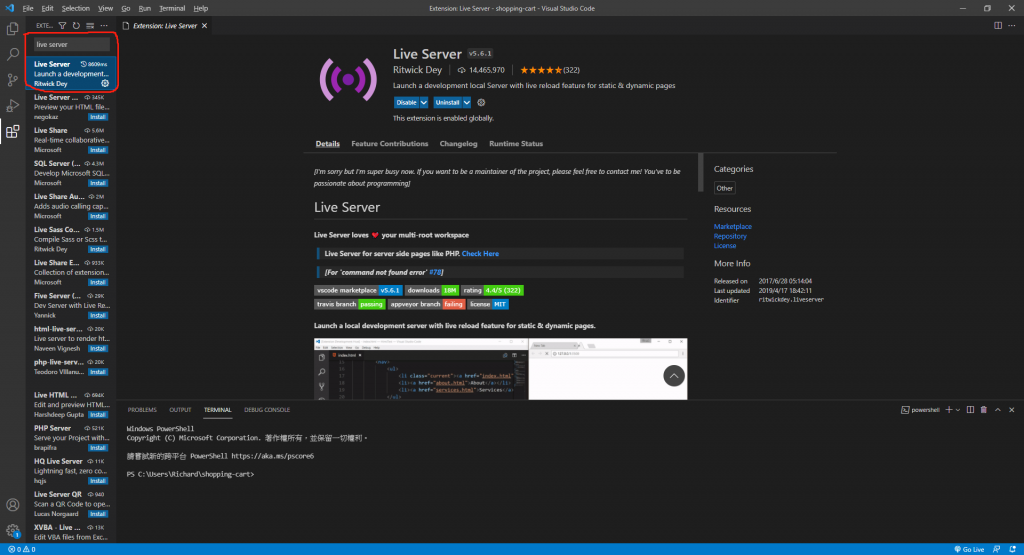Open the new terminal profile dropdown arrow

click(958, 410)
